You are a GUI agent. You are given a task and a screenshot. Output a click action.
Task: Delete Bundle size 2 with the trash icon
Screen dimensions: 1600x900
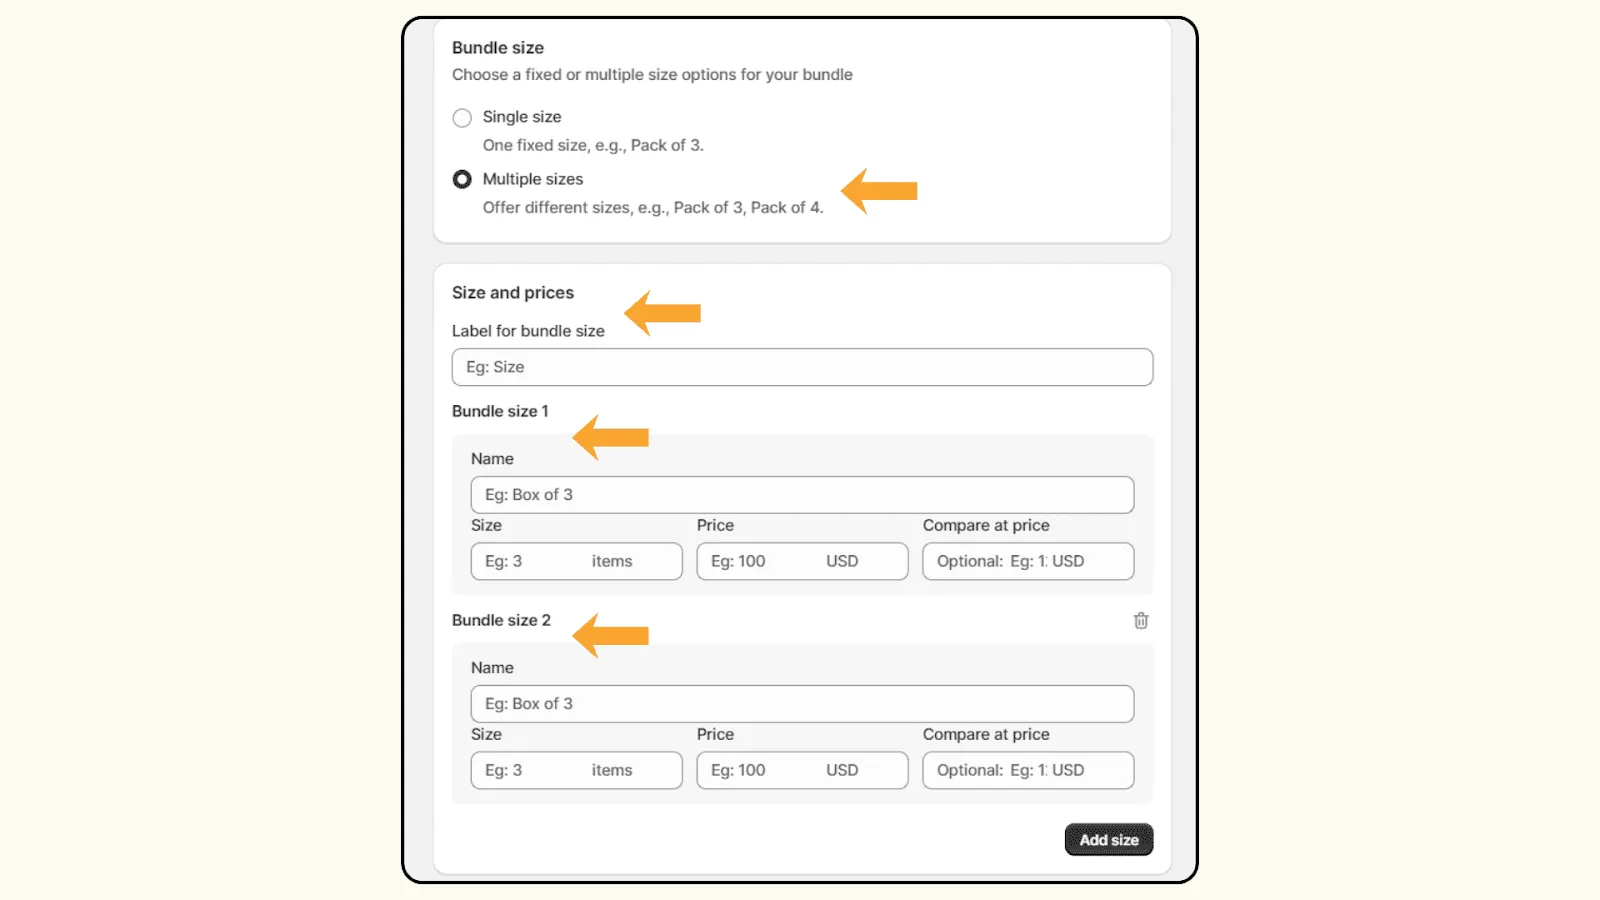point(1140,620)
